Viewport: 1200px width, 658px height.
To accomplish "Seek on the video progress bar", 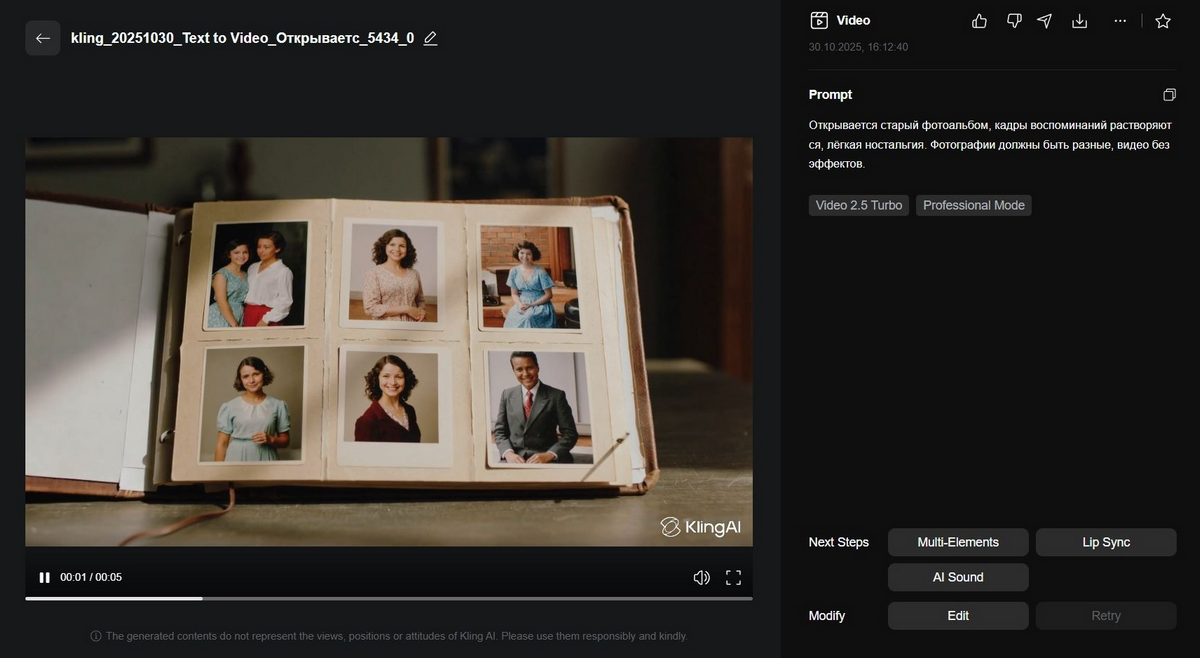I will (389, 598).
